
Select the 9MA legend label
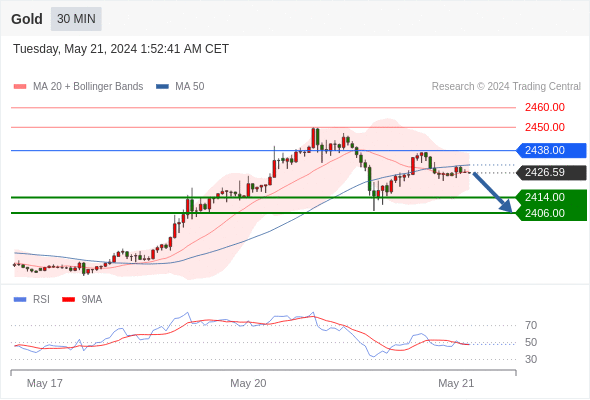click(x=92, y=300)
